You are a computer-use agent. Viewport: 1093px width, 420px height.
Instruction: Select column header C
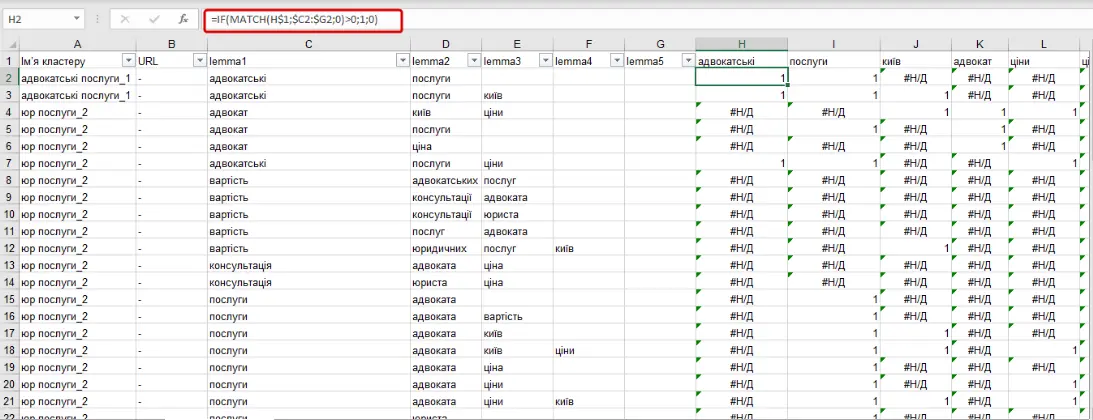pyautogui.click(x=308, y=45)
